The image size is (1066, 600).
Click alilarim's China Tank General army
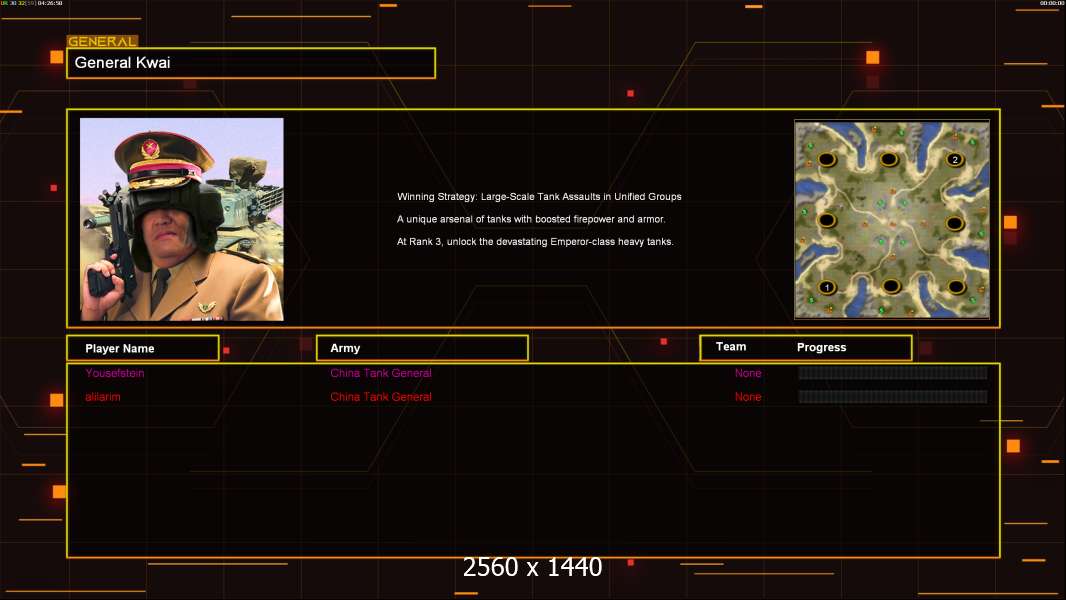point(381,397)
